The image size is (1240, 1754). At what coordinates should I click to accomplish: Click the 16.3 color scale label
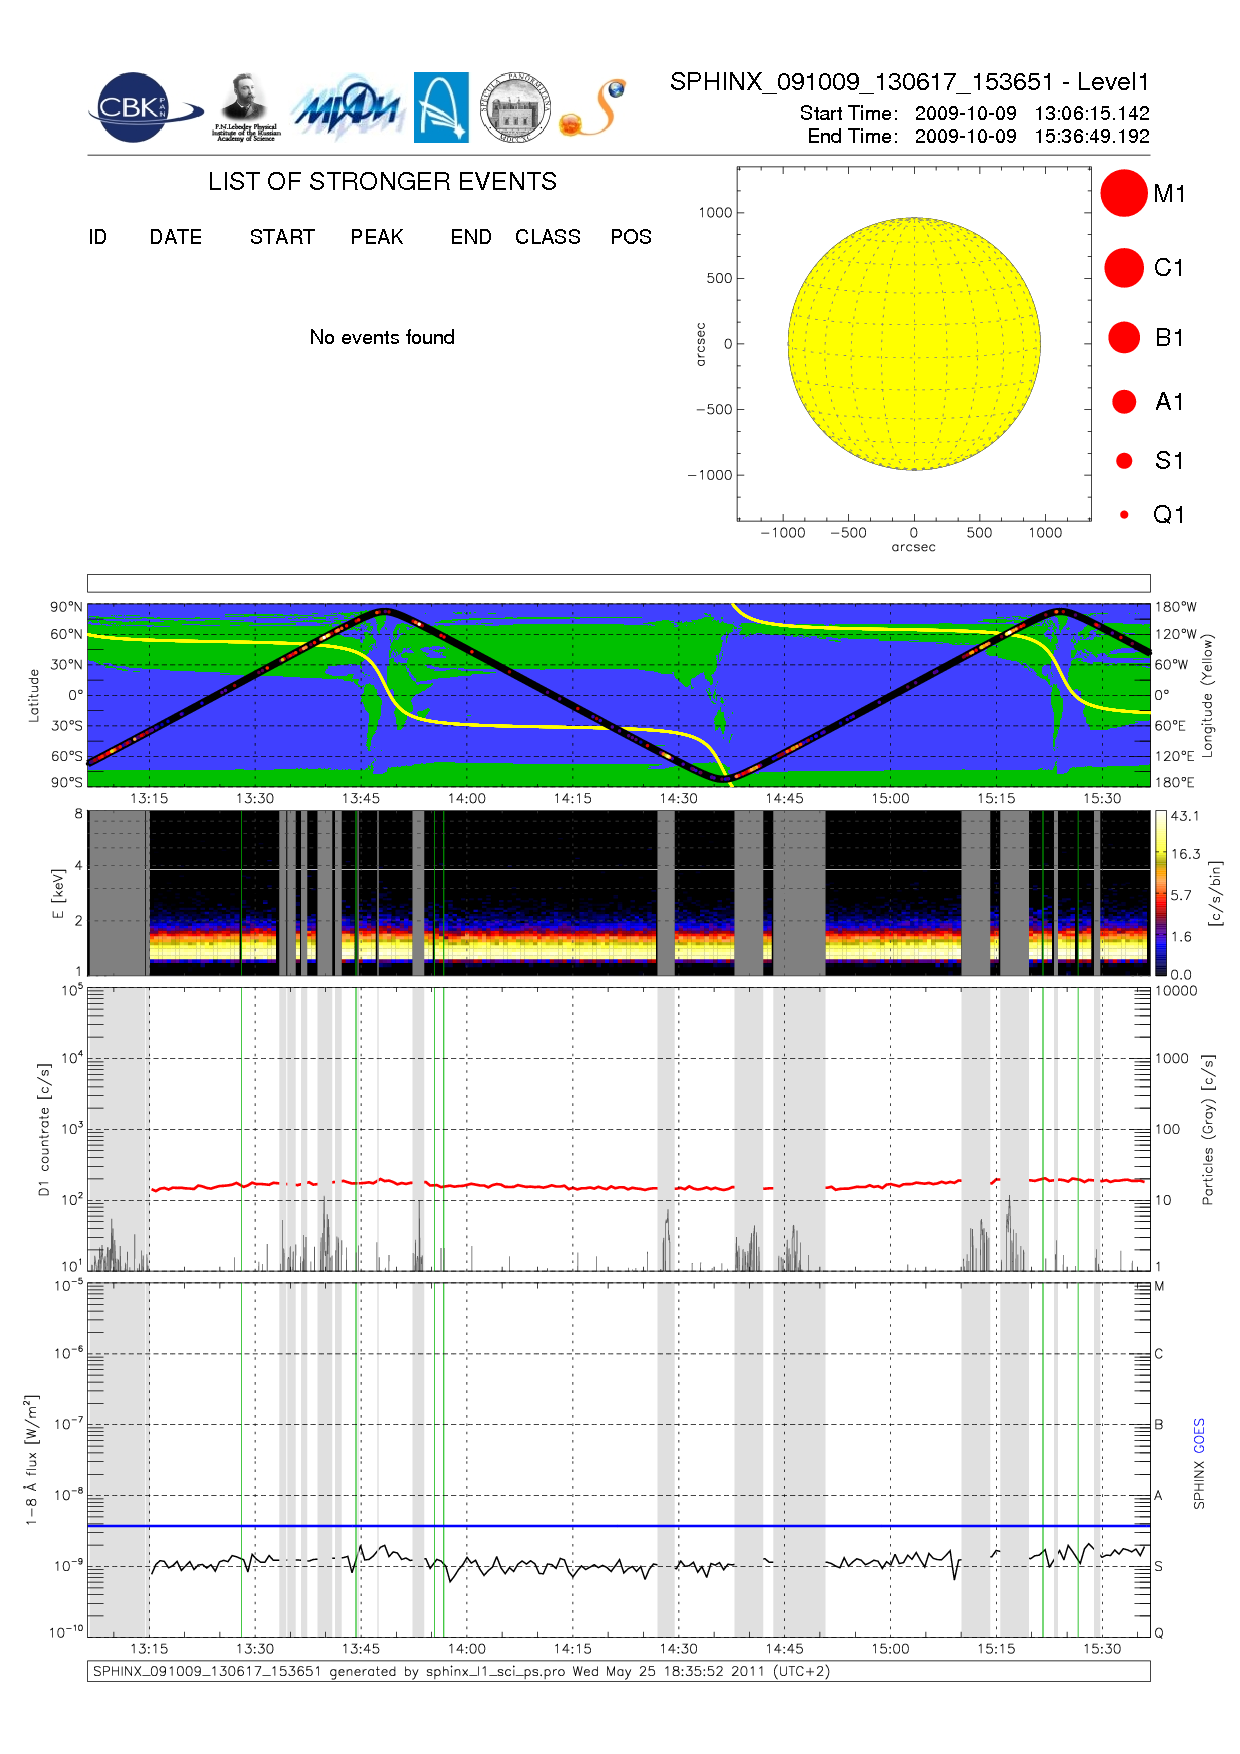click(x=1185, y=854)
